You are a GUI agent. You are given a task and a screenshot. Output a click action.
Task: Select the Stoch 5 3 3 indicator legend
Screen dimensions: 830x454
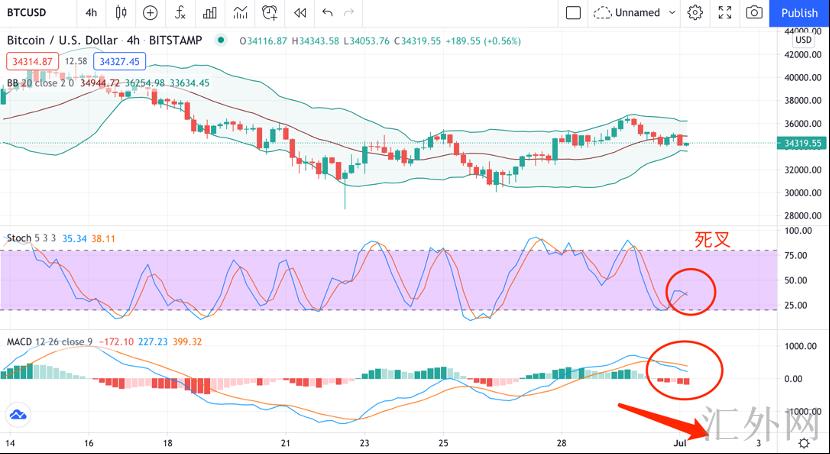click(31, 239)
